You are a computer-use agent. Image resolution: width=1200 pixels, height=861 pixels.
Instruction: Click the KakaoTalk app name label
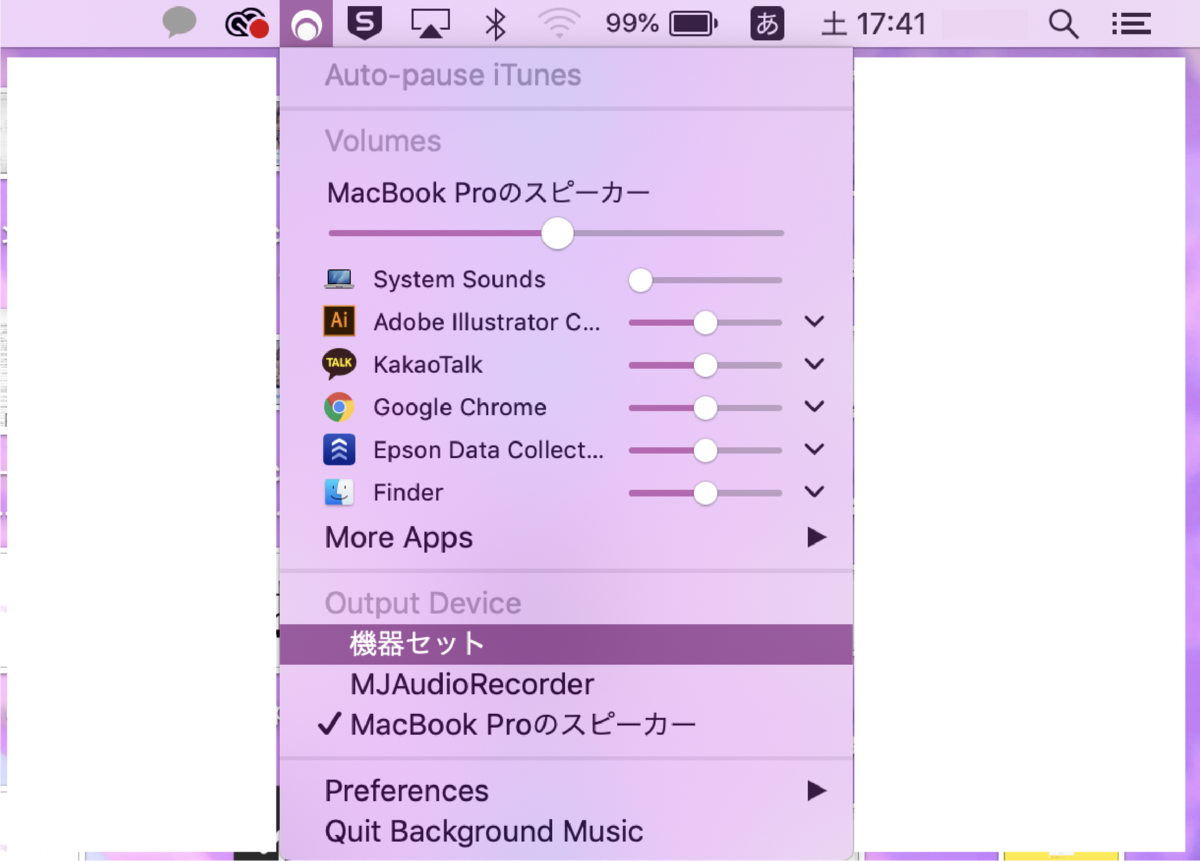[428, 365]
